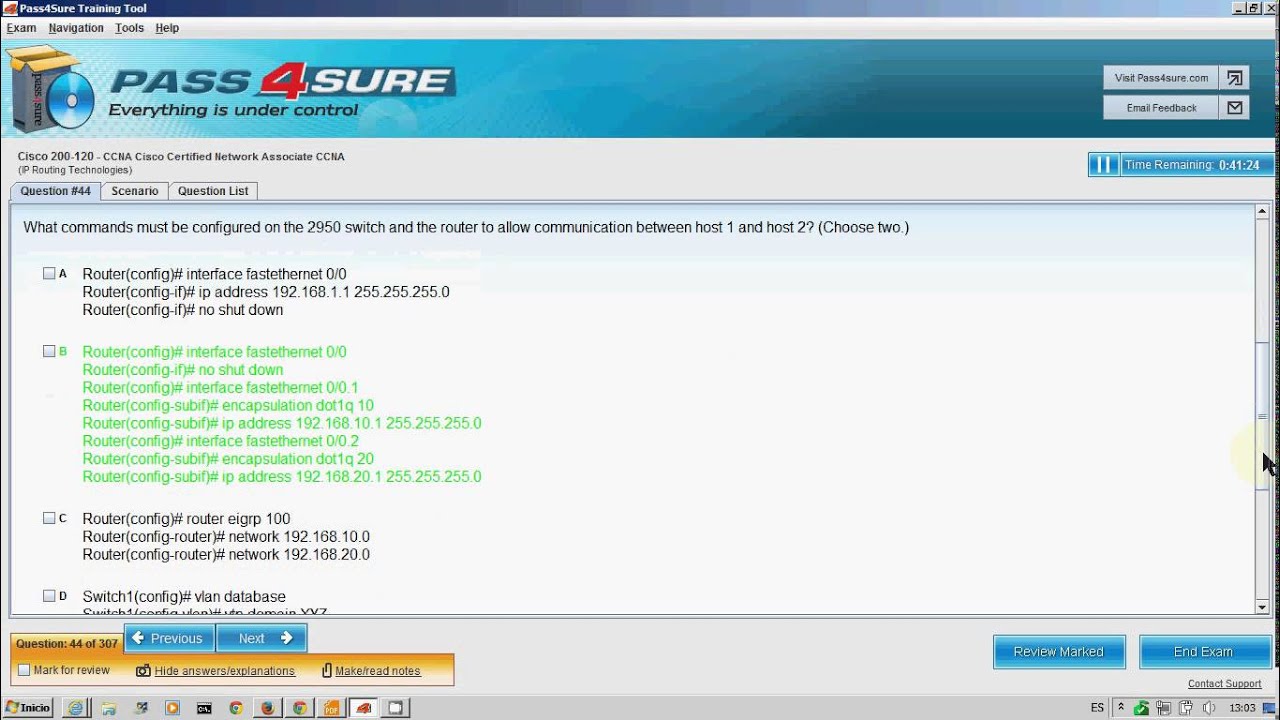Click the volume speaker tray icon
The height and width of the screenshot is (720, 1280).
coord(1208,708)
